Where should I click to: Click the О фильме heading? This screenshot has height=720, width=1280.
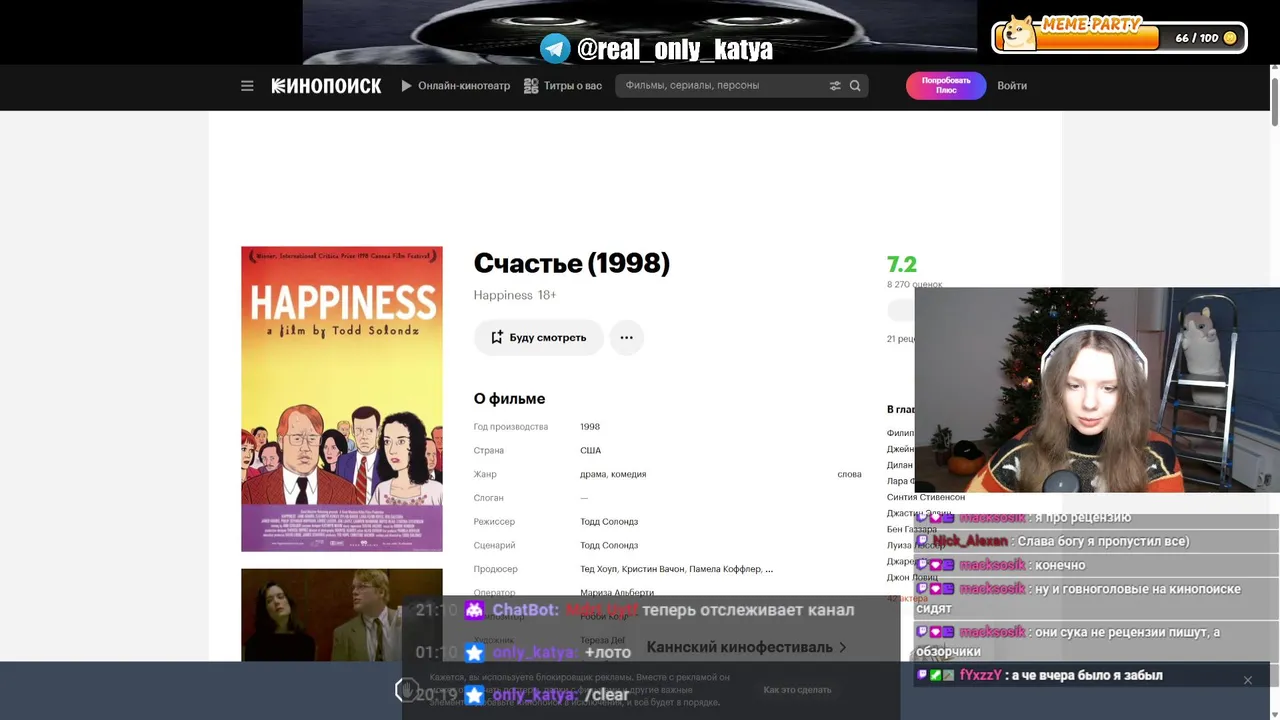click(509, 398)
